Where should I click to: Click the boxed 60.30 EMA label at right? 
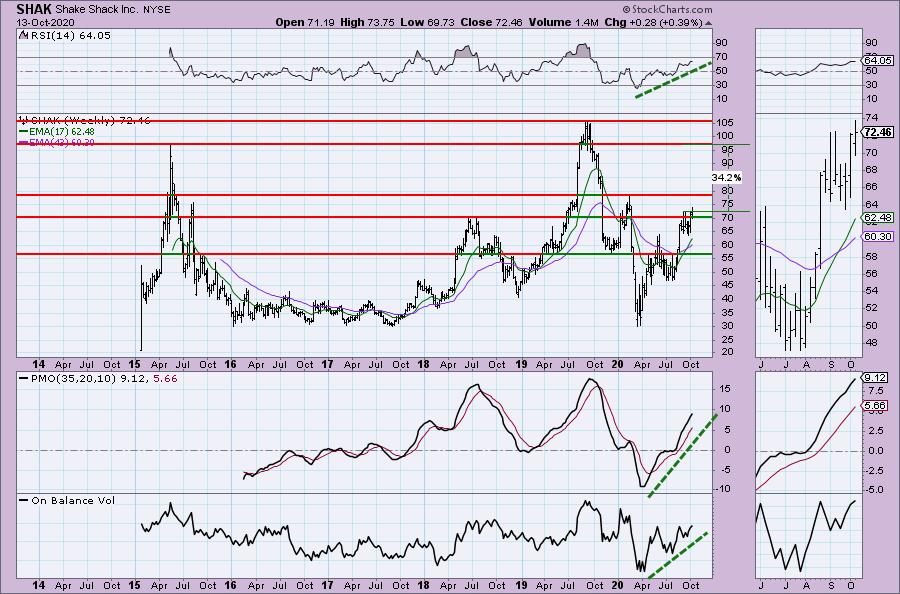(x=878, y=236)
